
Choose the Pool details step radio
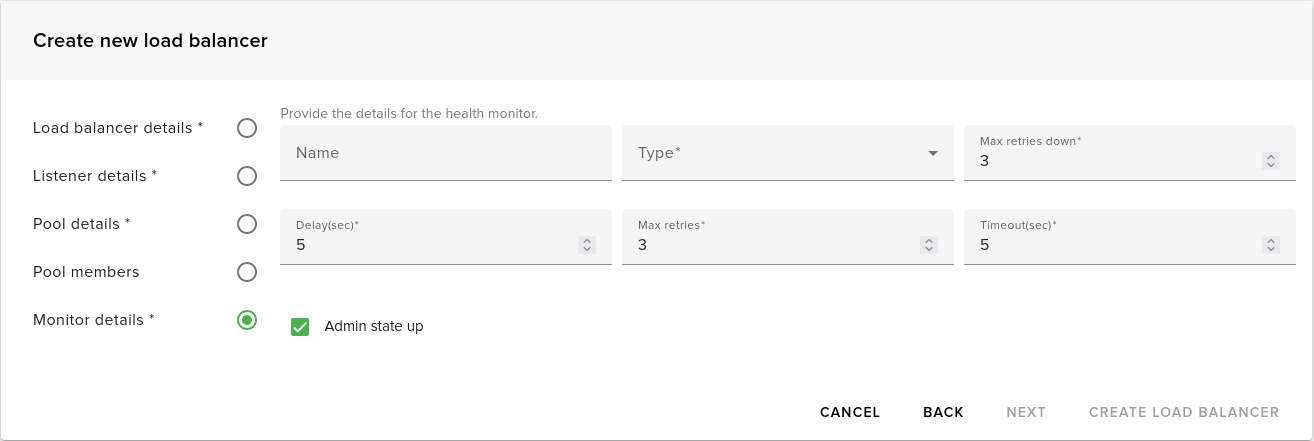pos(247,224)
